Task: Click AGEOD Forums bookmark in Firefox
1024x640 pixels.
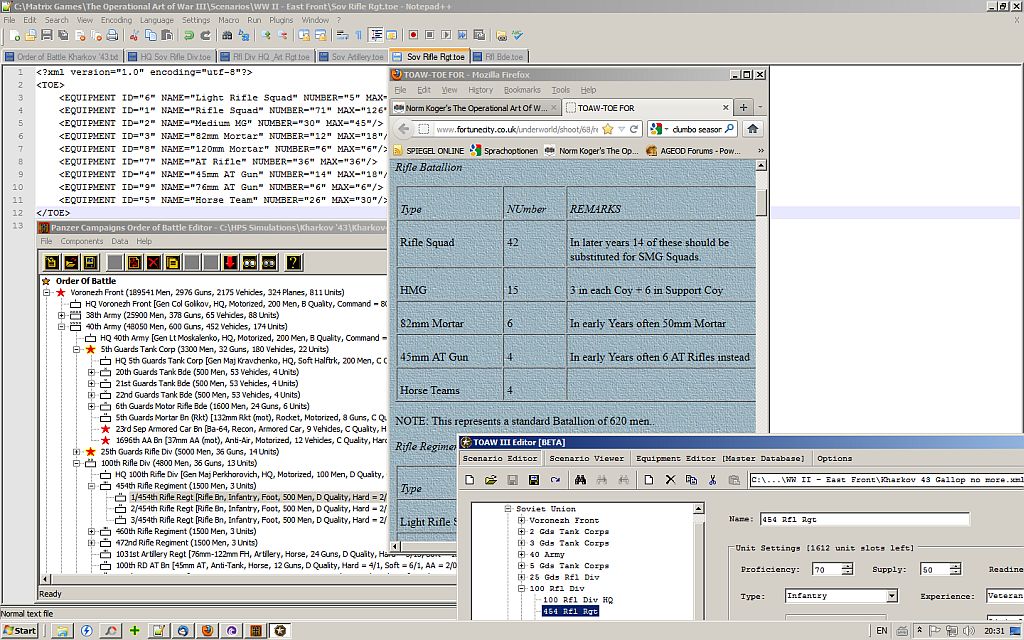Action: (x=694, y=151)
